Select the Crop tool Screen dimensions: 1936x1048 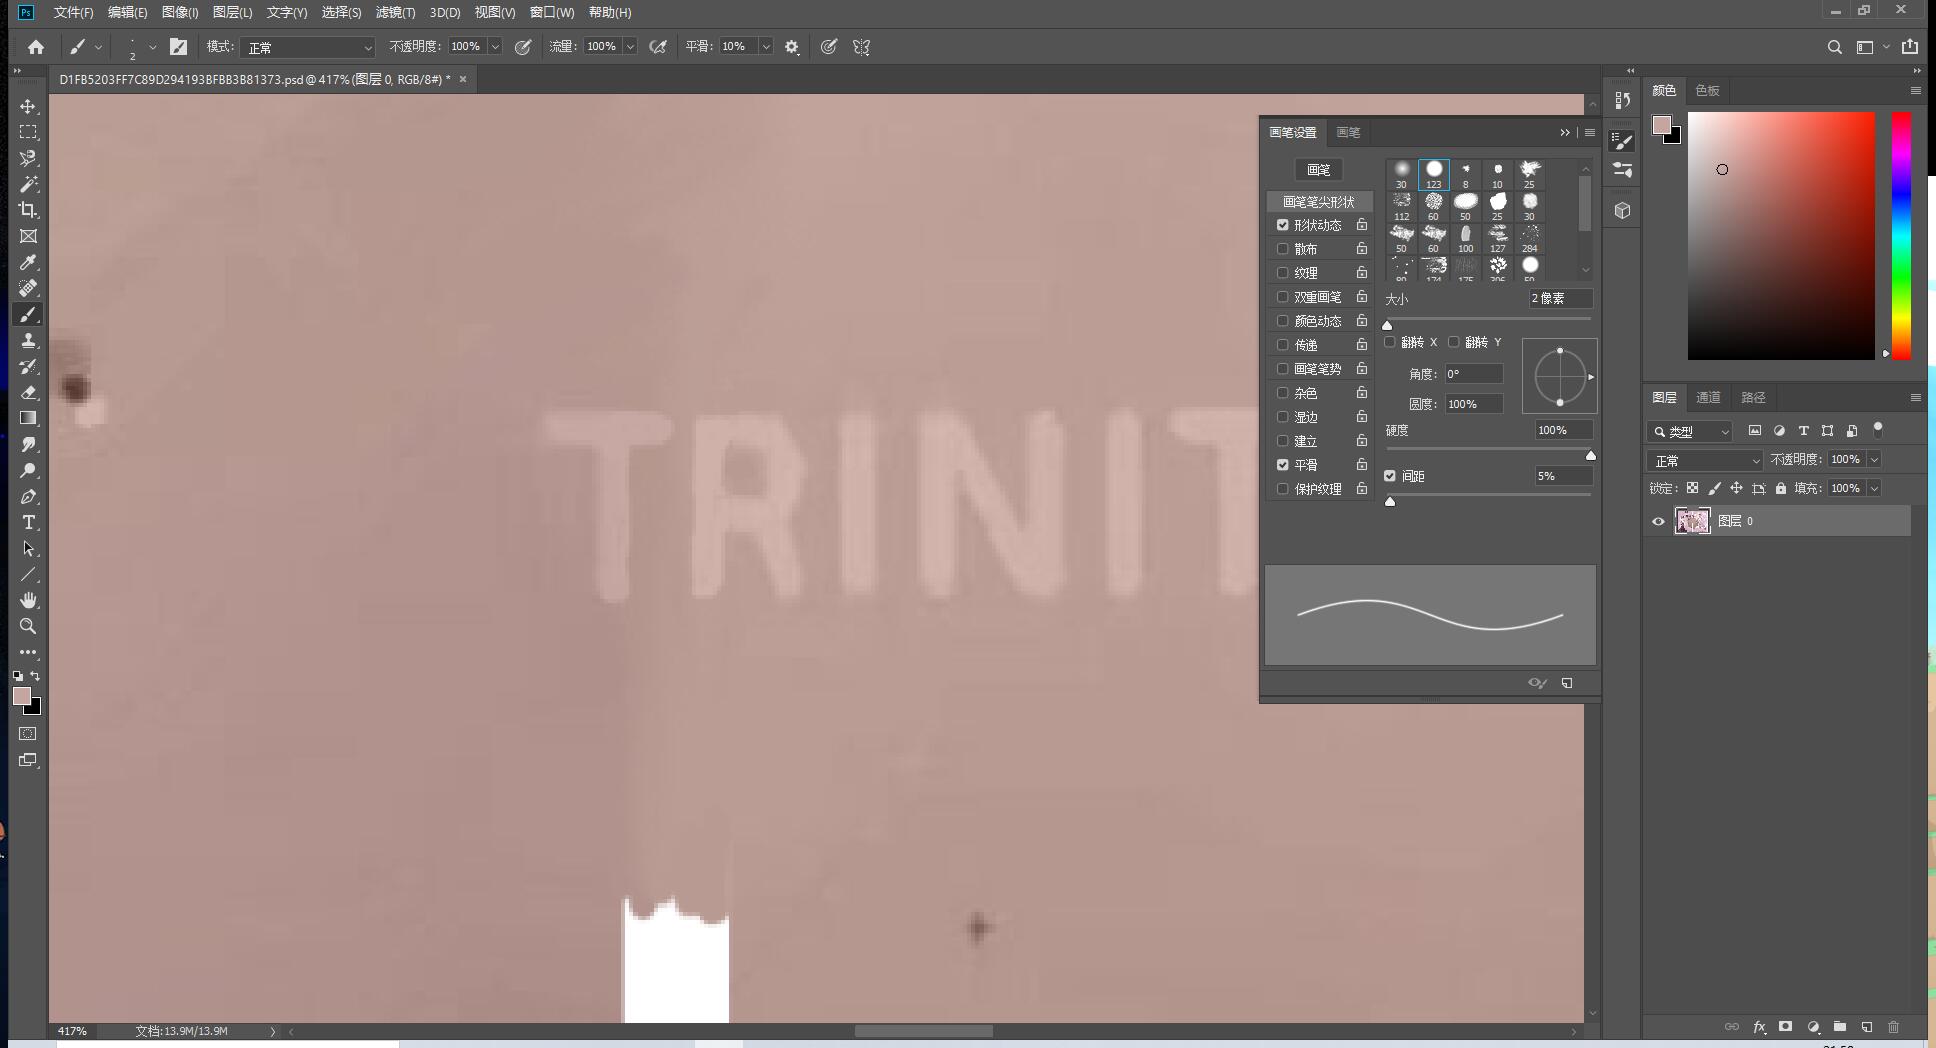28,210
